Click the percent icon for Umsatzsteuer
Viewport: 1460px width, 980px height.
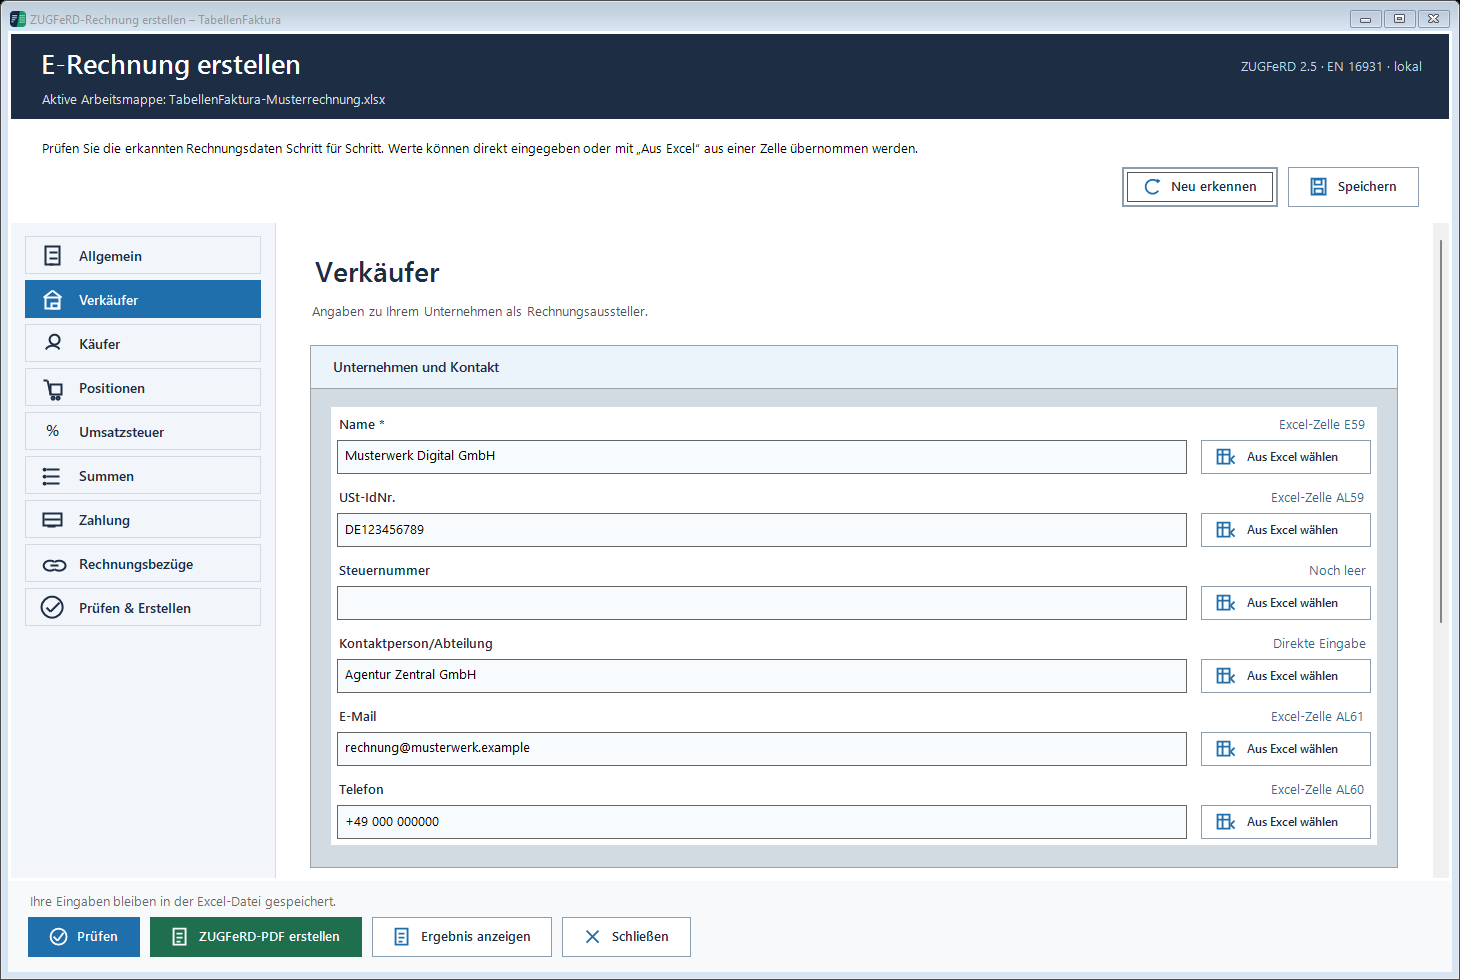point(53,431)
